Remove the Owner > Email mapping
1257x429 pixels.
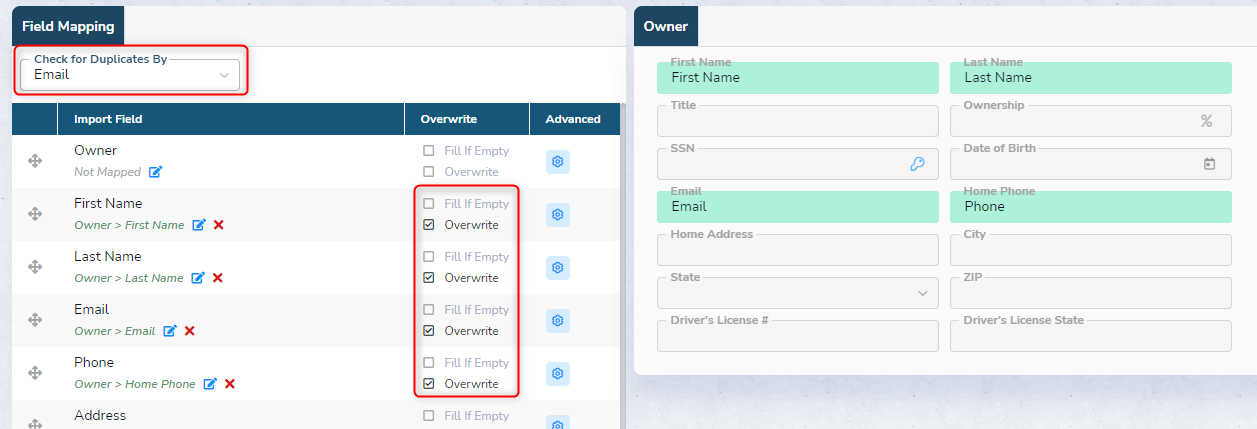pos(189,331)
